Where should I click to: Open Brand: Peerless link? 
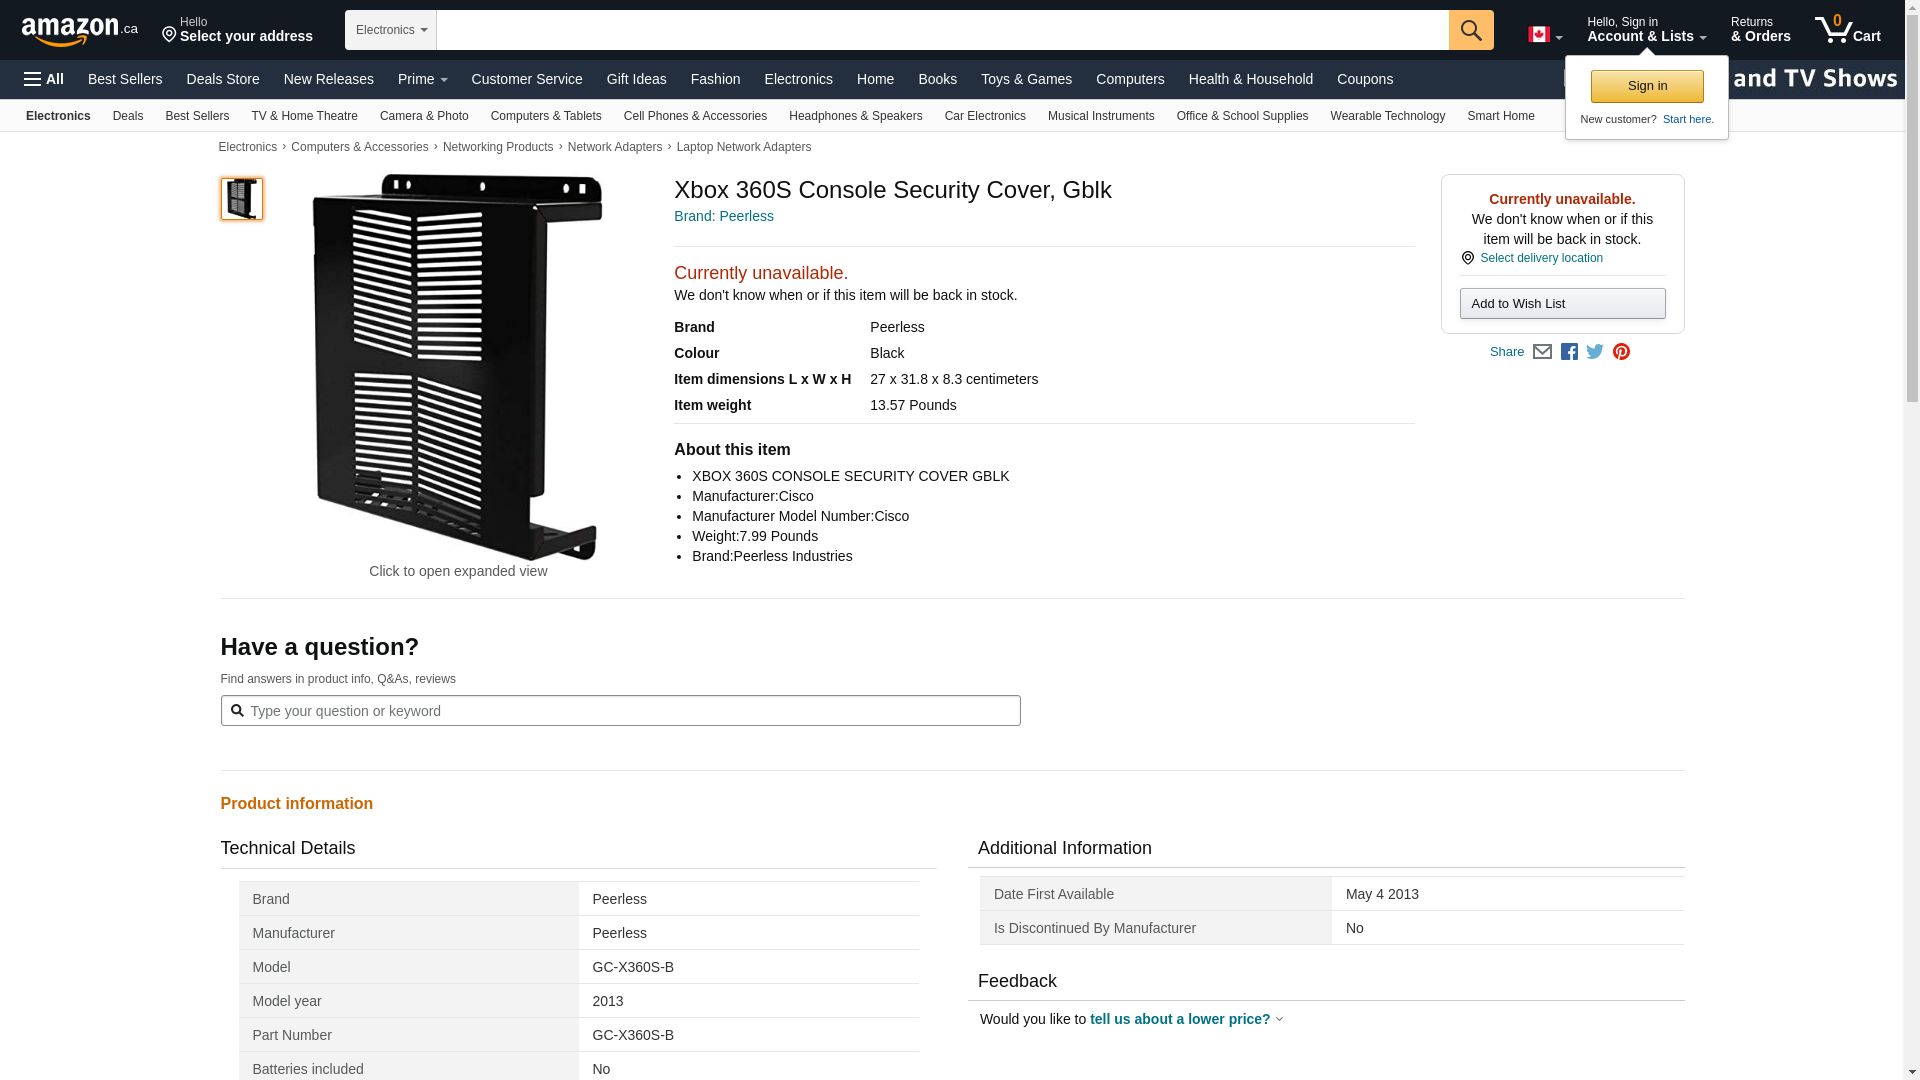[x=723, y=216]
